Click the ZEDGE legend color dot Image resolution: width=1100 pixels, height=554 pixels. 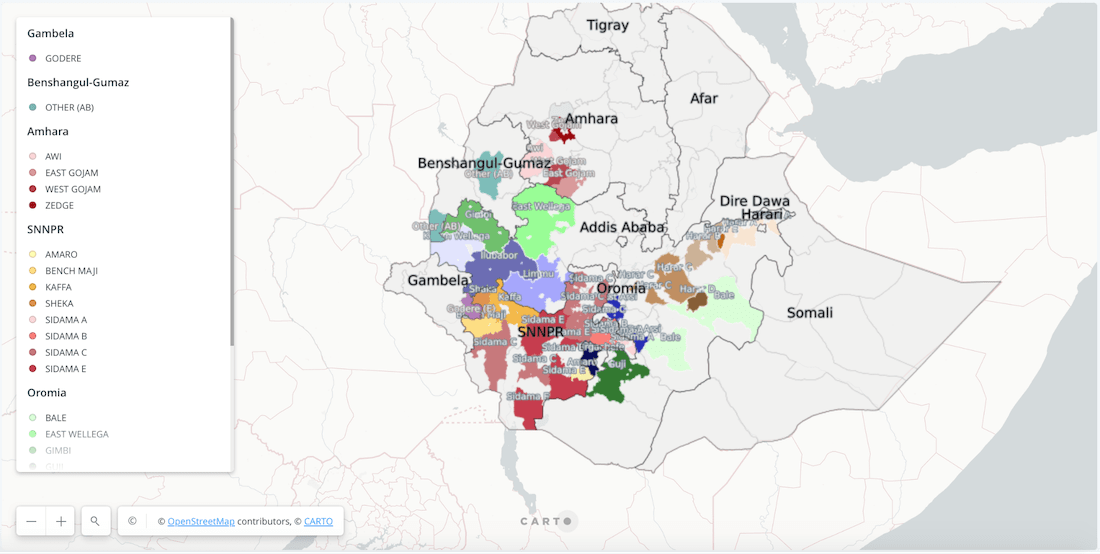tap(32, 205)
